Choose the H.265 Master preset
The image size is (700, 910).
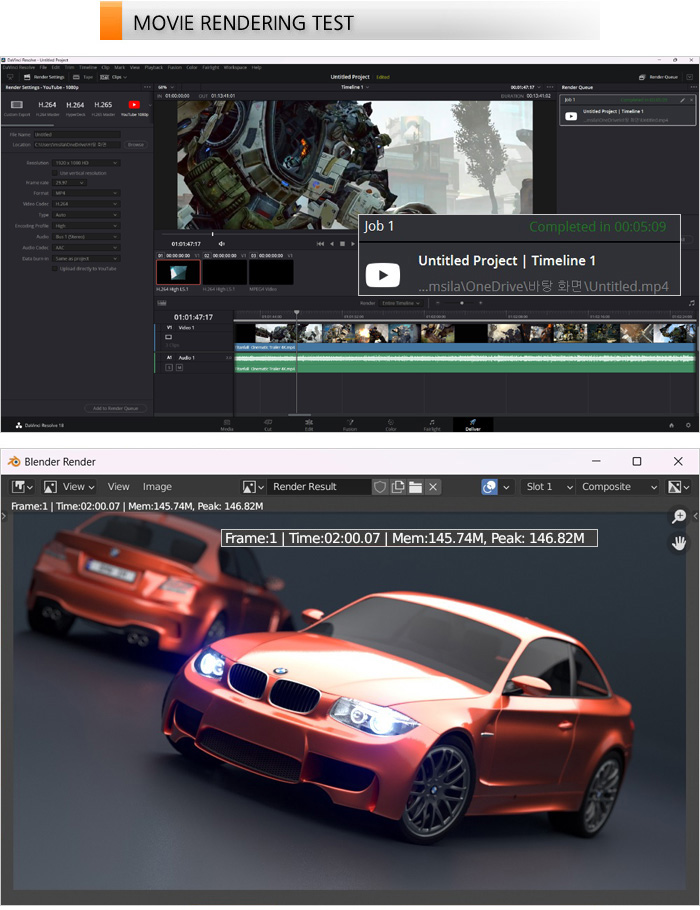click(x=103, y=105)
